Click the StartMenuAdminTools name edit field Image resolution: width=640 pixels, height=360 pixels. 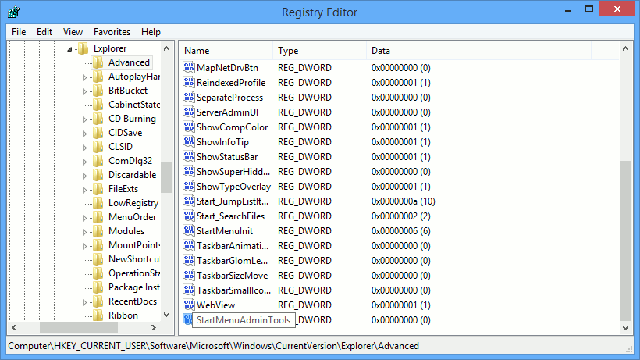pos(243,320)
